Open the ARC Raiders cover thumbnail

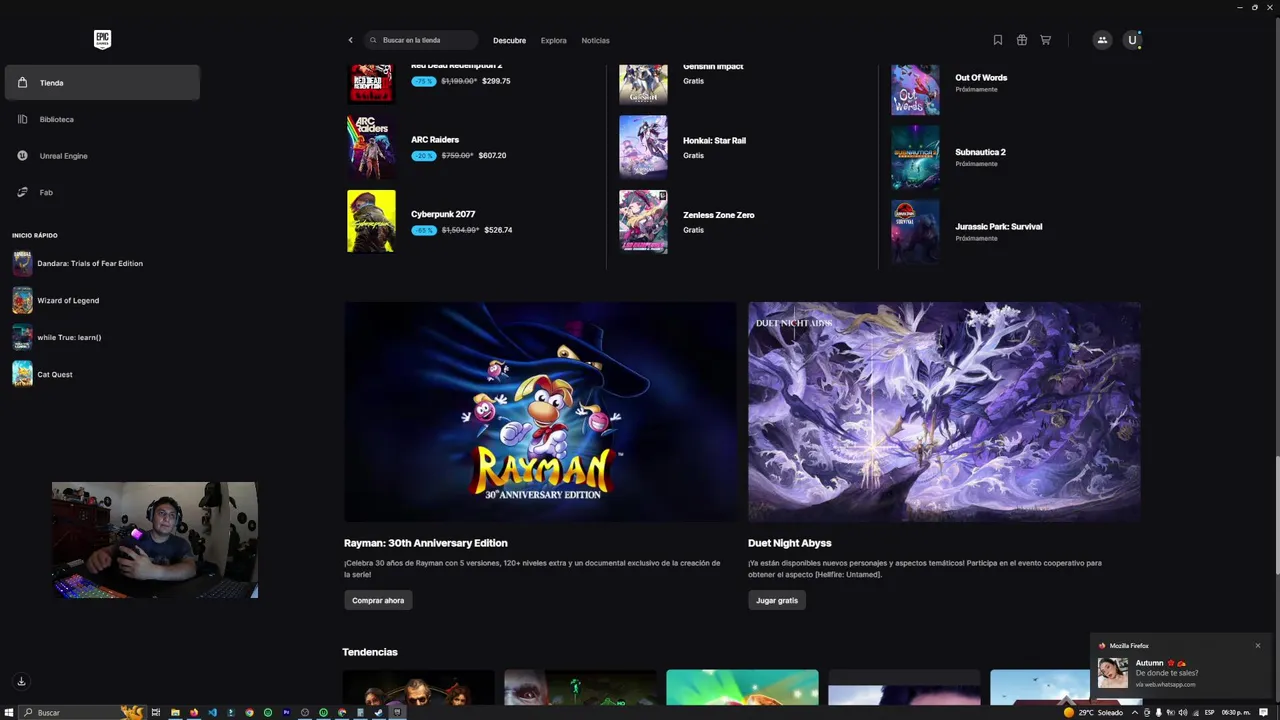pyautogui.click(x=371, y=147)
